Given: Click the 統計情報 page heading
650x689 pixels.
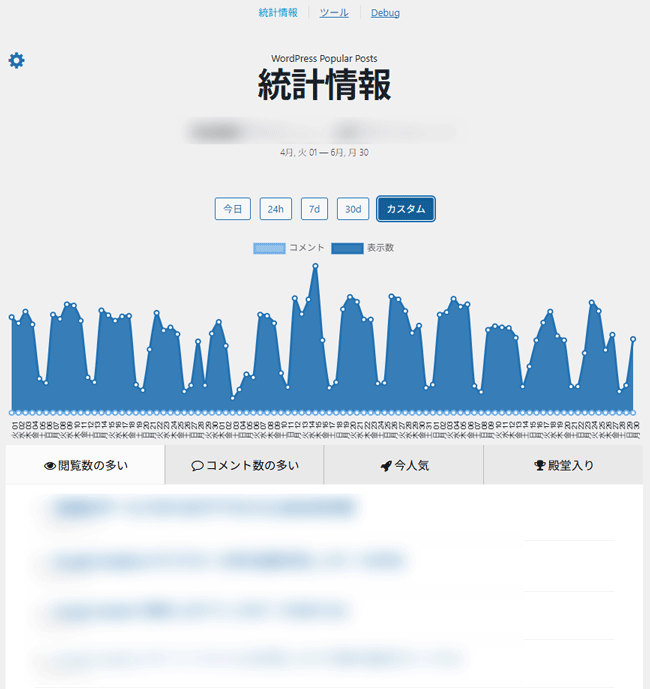Looking at the screenshot, I should coord(324,84).
